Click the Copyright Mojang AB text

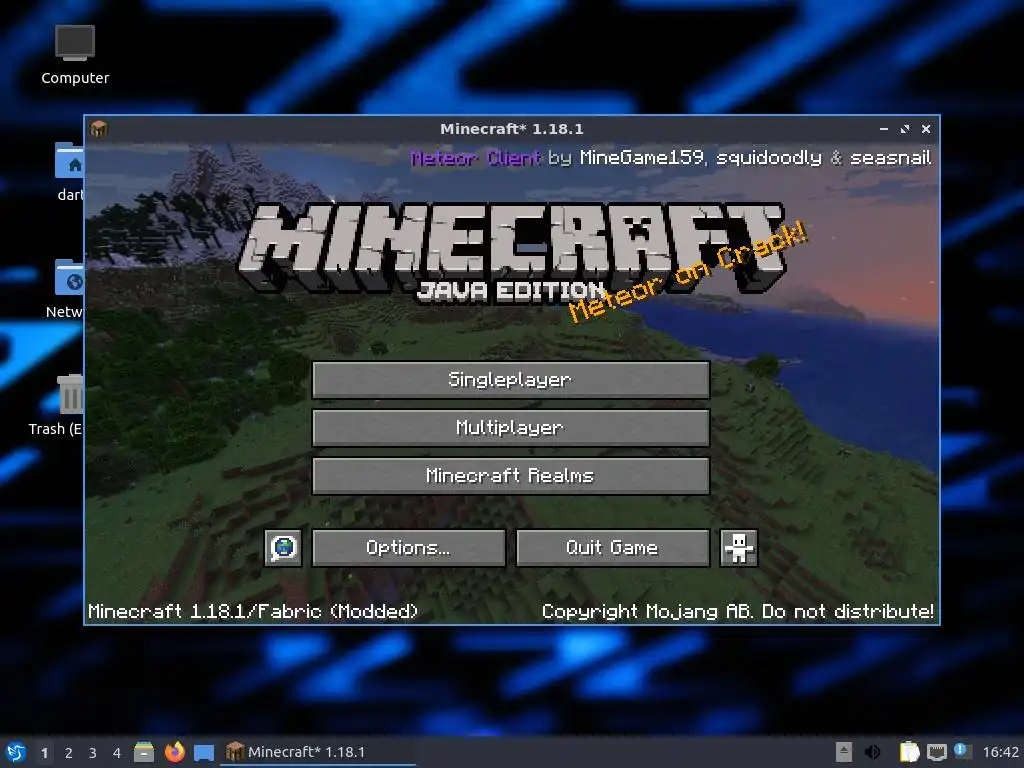tap(737, 611)
